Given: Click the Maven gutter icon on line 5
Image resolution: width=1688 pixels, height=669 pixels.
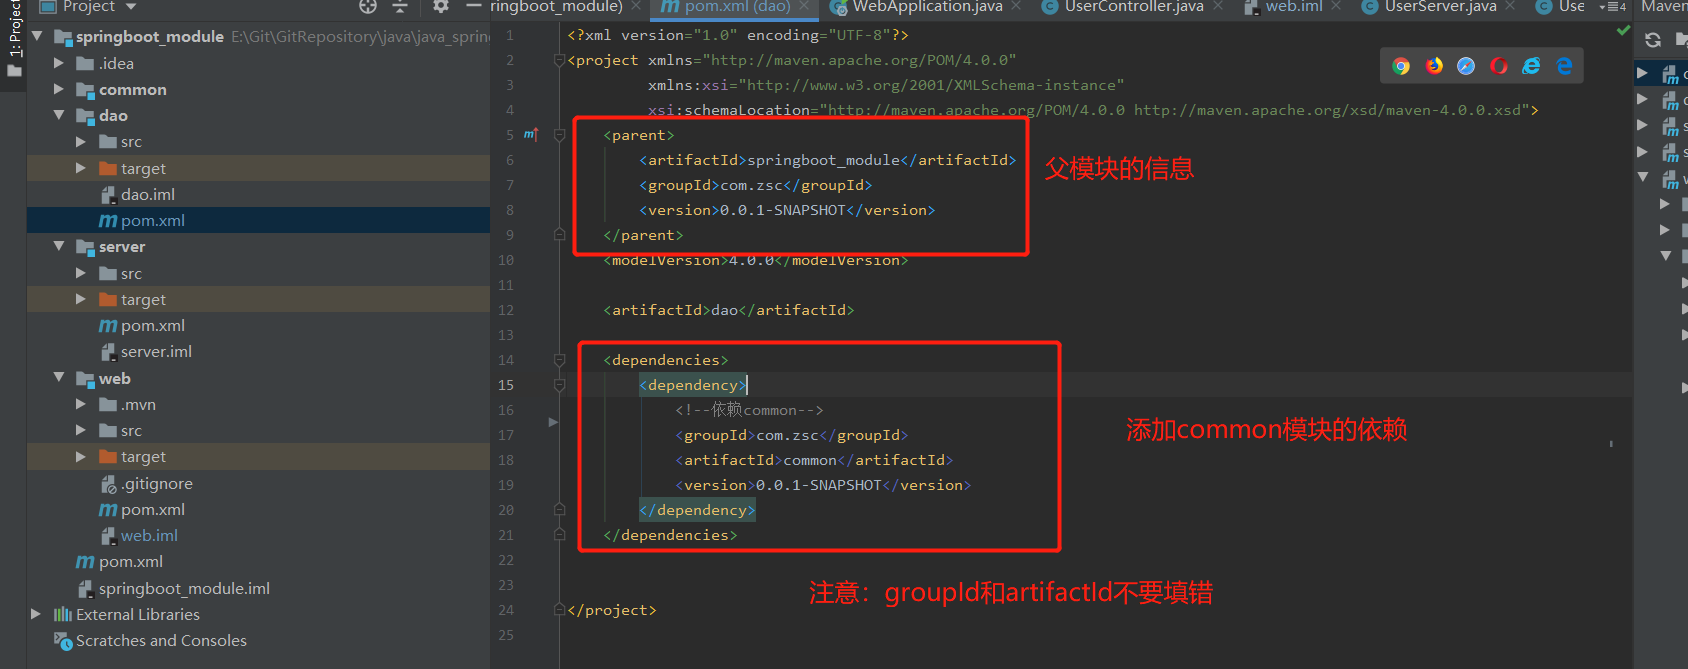Looking at the screenshot, I should pyautogui.click(x=531, y=135).
